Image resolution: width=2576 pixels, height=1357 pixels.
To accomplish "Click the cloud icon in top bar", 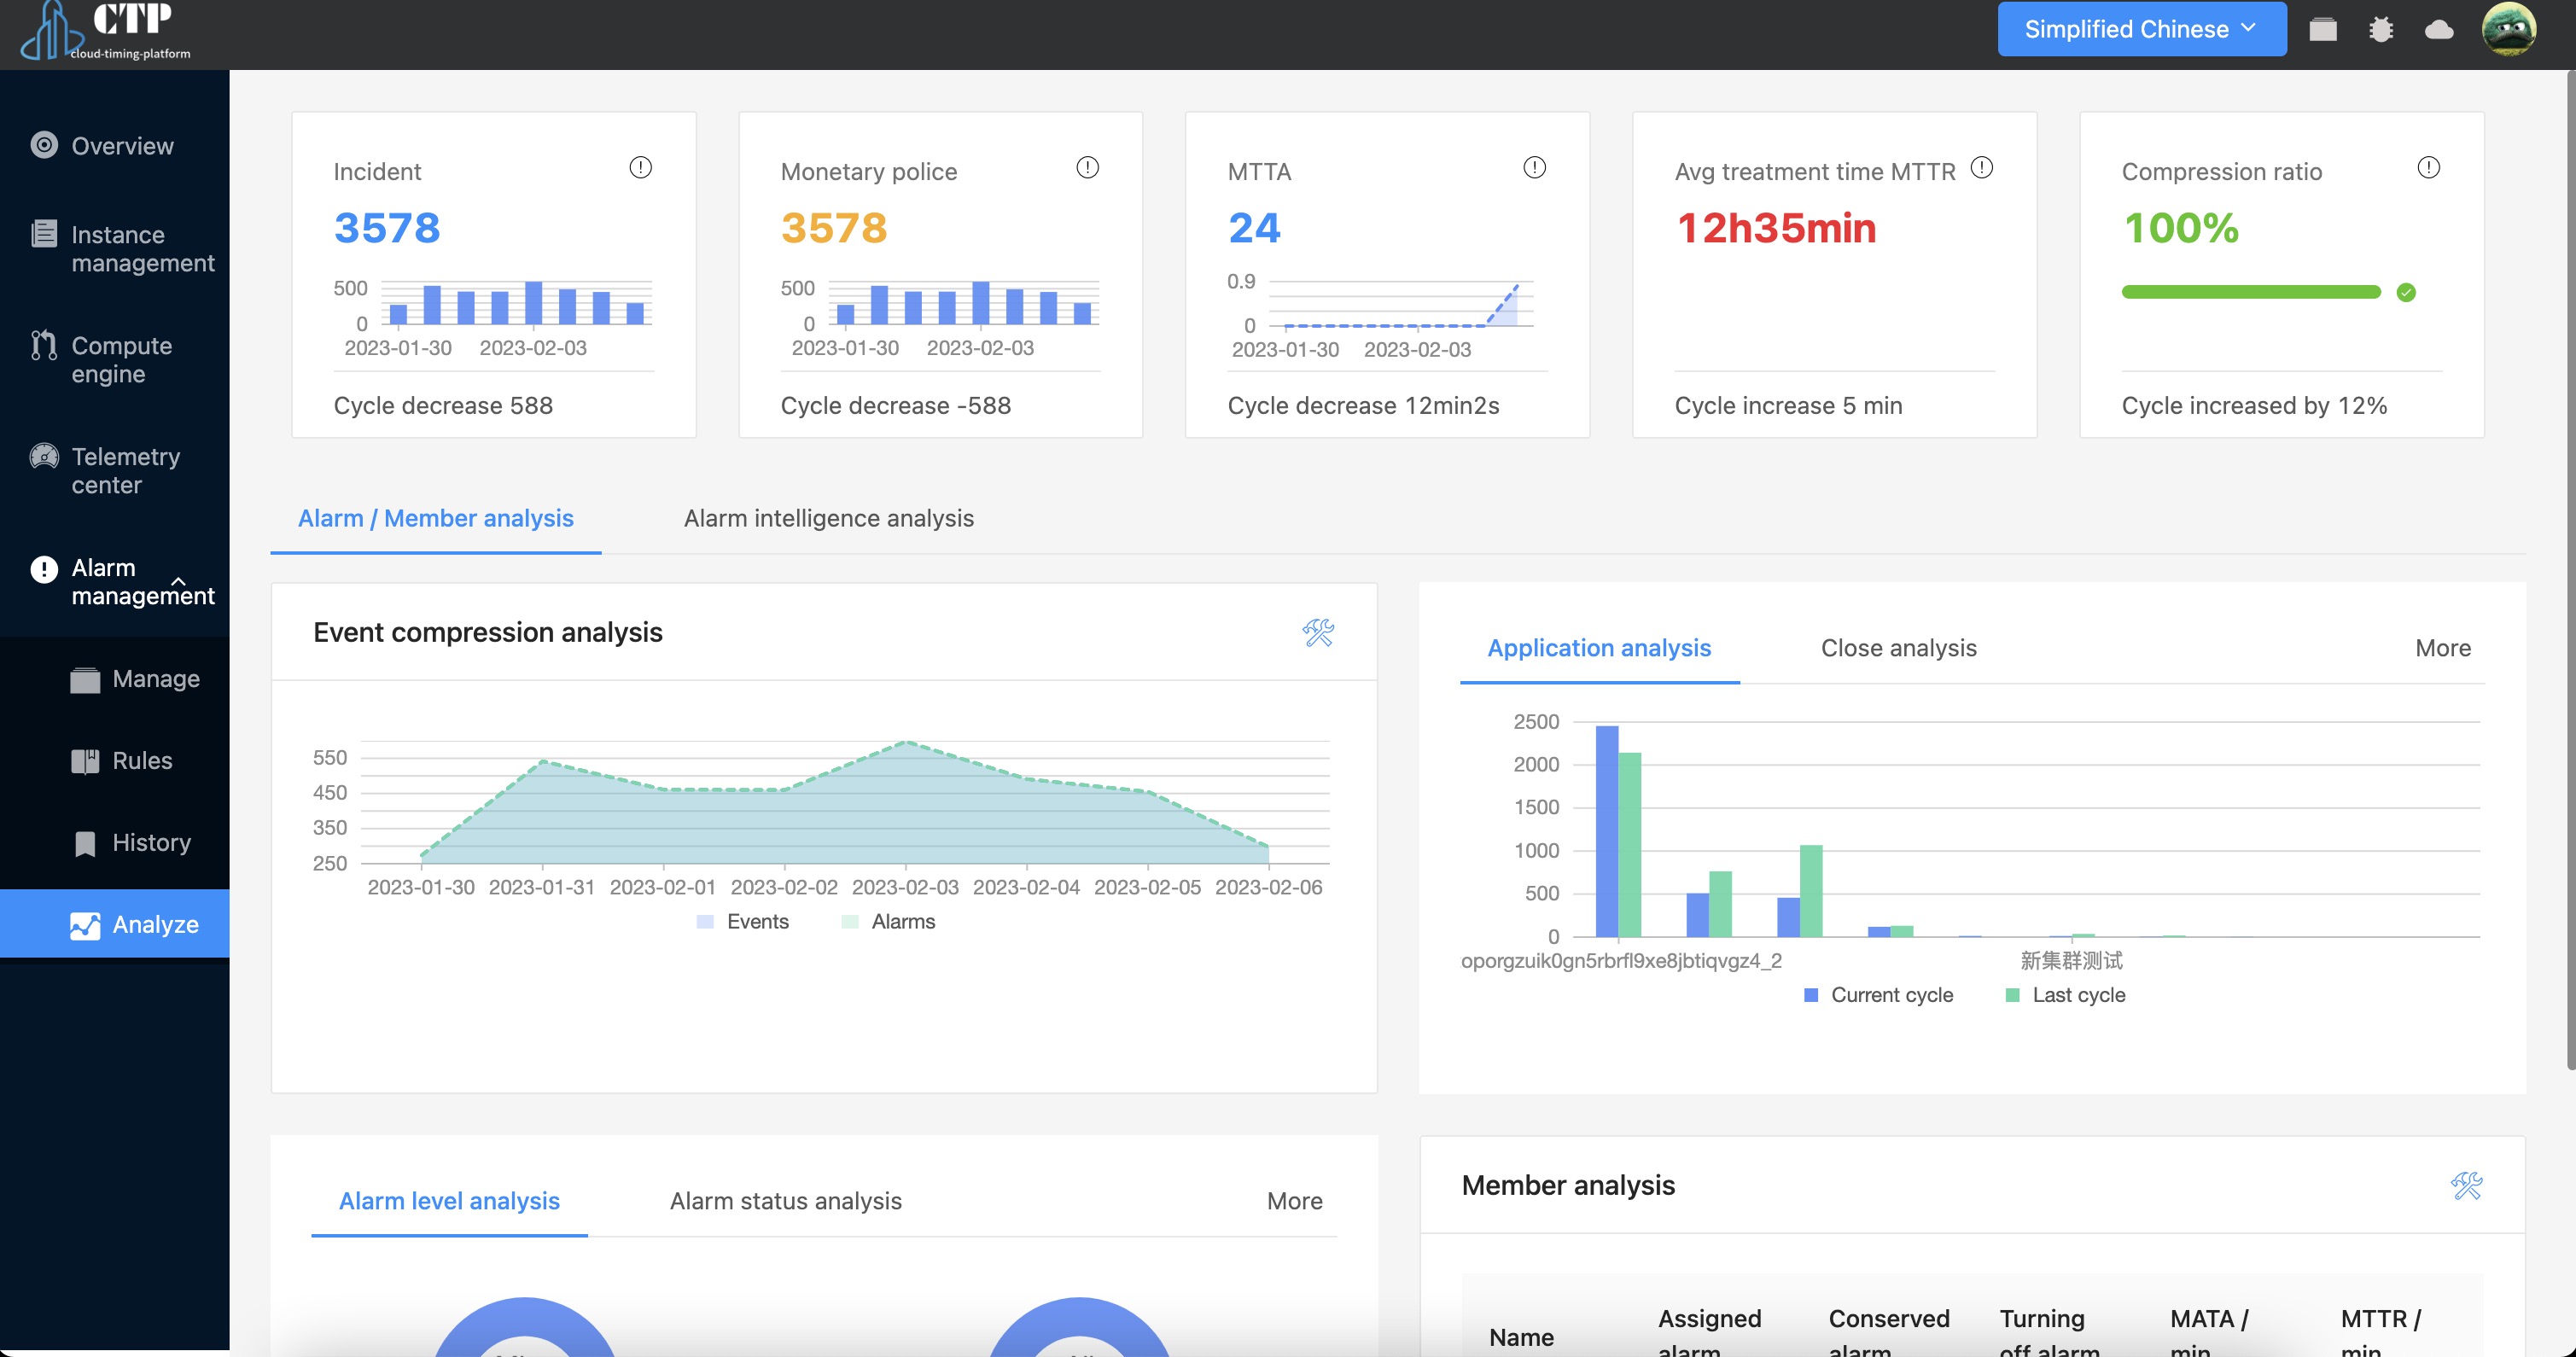I will pyautogui.click(x=2439, y=29).
